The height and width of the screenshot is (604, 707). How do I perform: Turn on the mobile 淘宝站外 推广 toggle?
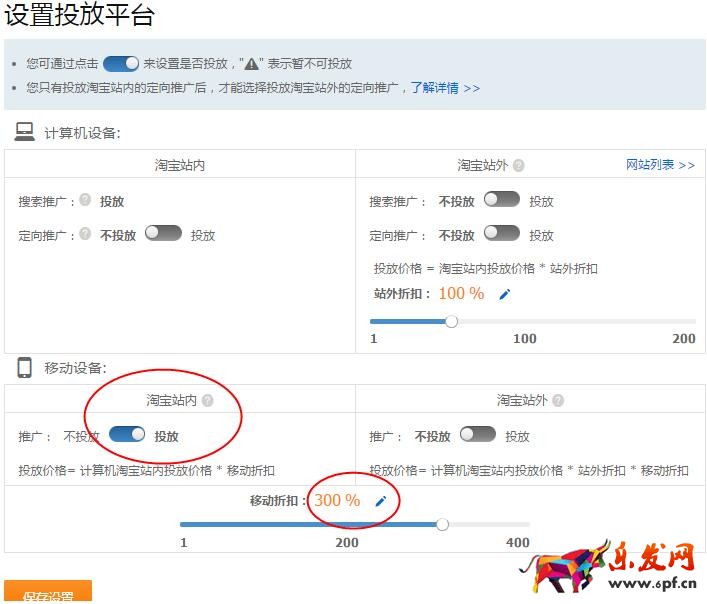pos(477,435)
